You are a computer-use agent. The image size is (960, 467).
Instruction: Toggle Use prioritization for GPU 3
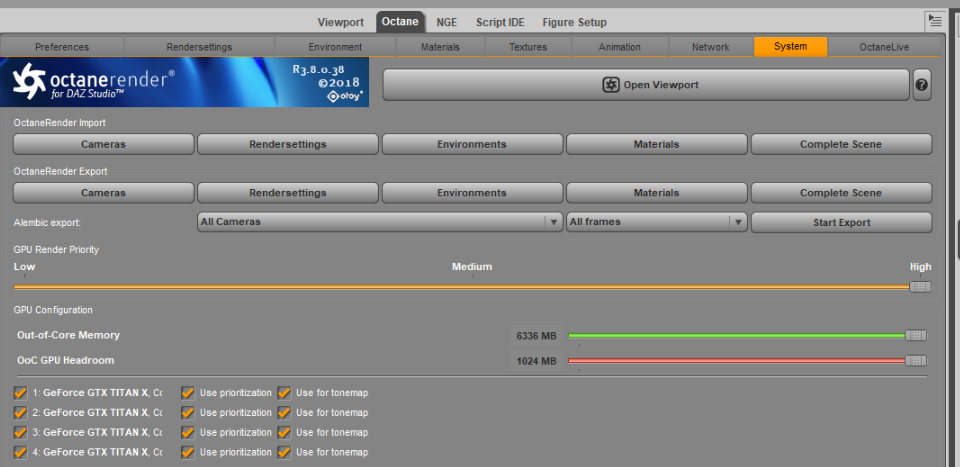188,432
